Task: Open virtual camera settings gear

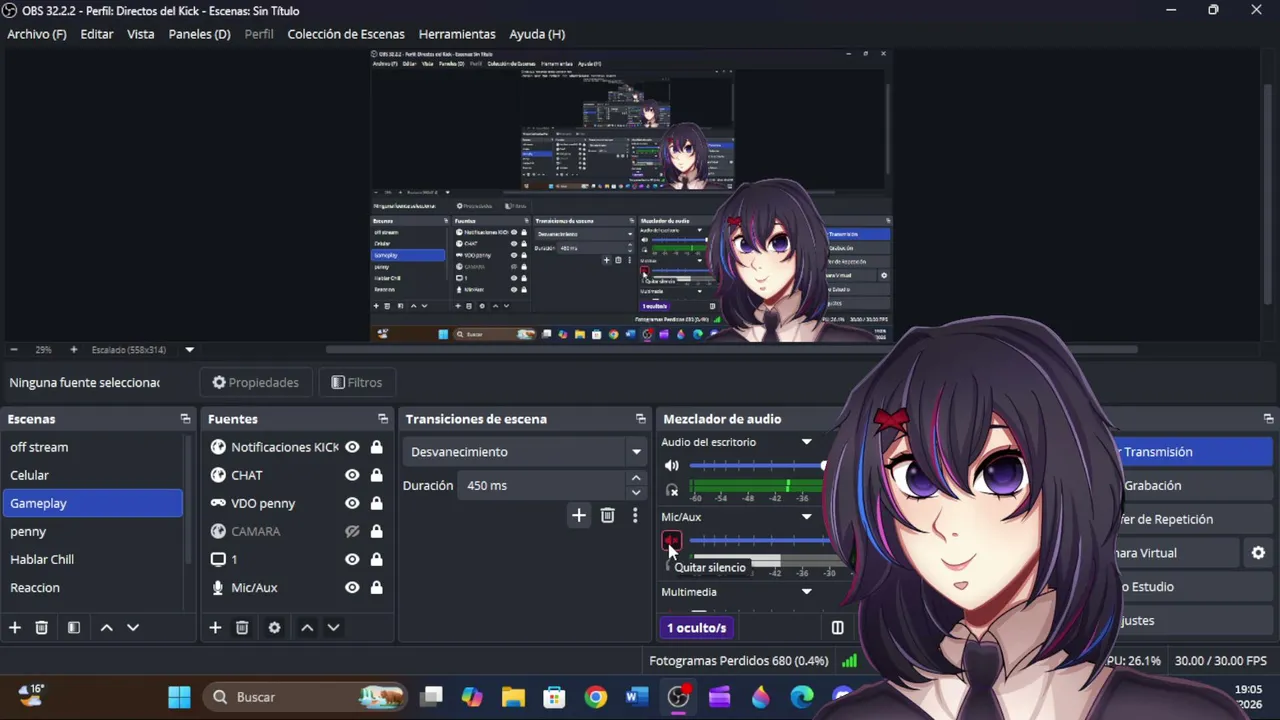Action: click(1258, 553)
